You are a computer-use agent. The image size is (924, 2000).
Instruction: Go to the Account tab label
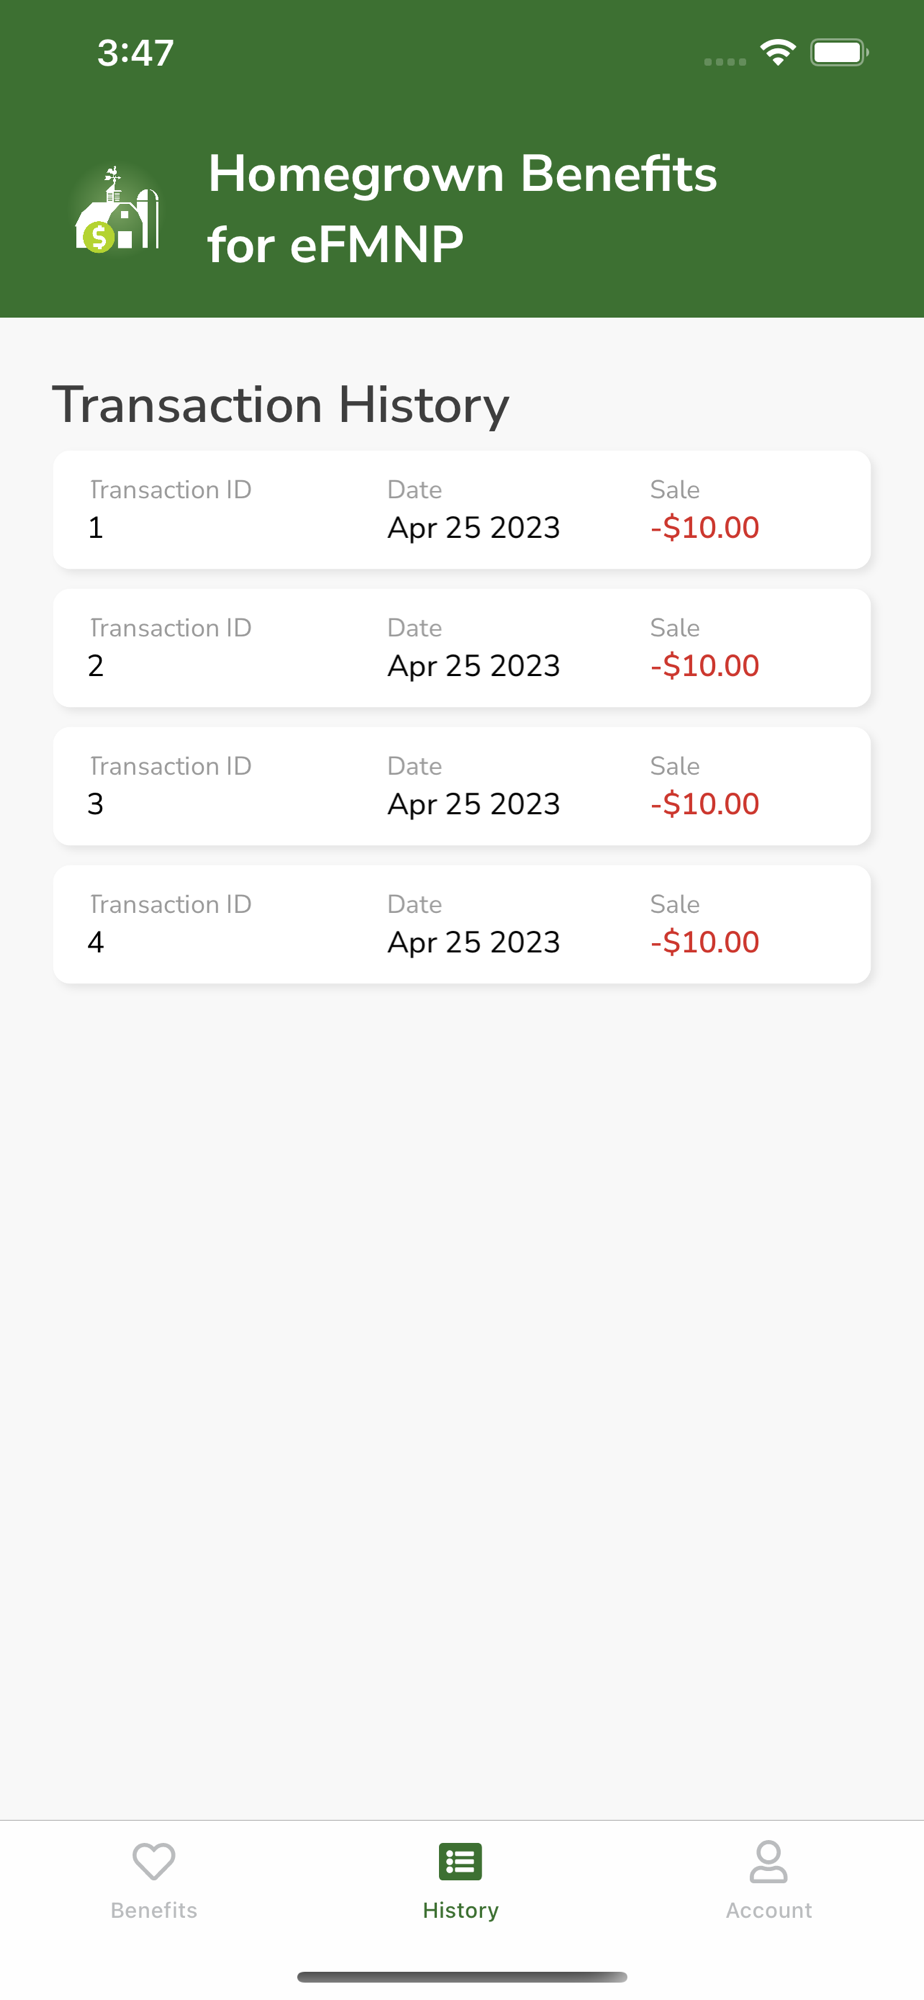pyautogui.click(x=768, y=1910)
